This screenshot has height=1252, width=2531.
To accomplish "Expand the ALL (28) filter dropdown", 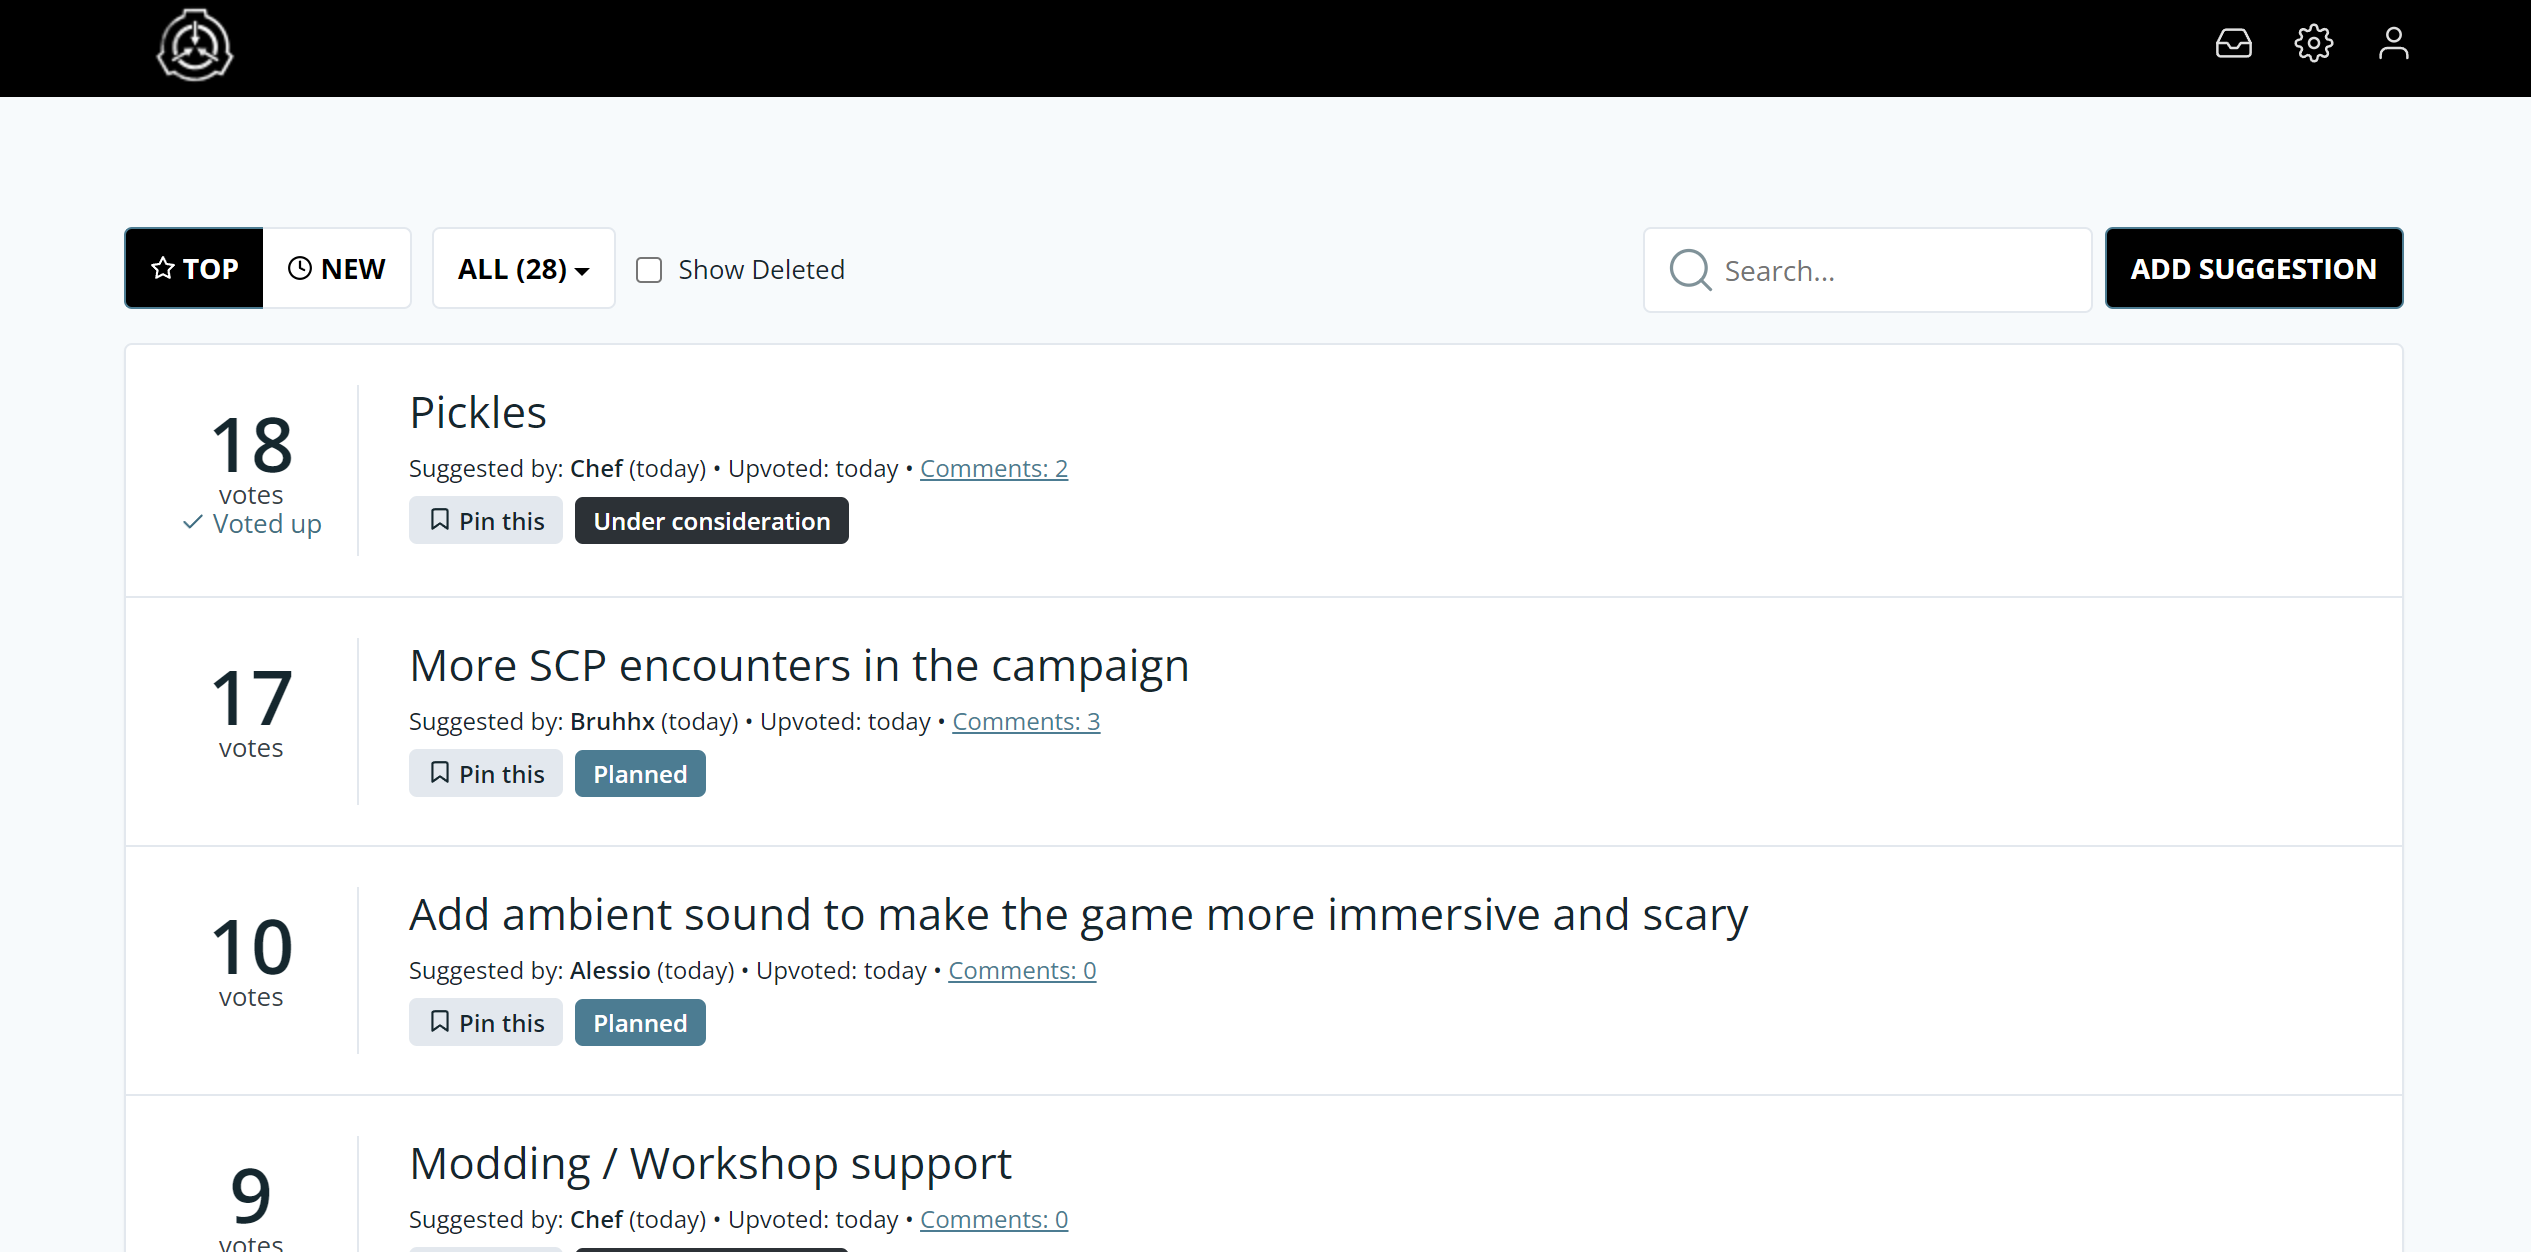I will click(x=523, y=269).
